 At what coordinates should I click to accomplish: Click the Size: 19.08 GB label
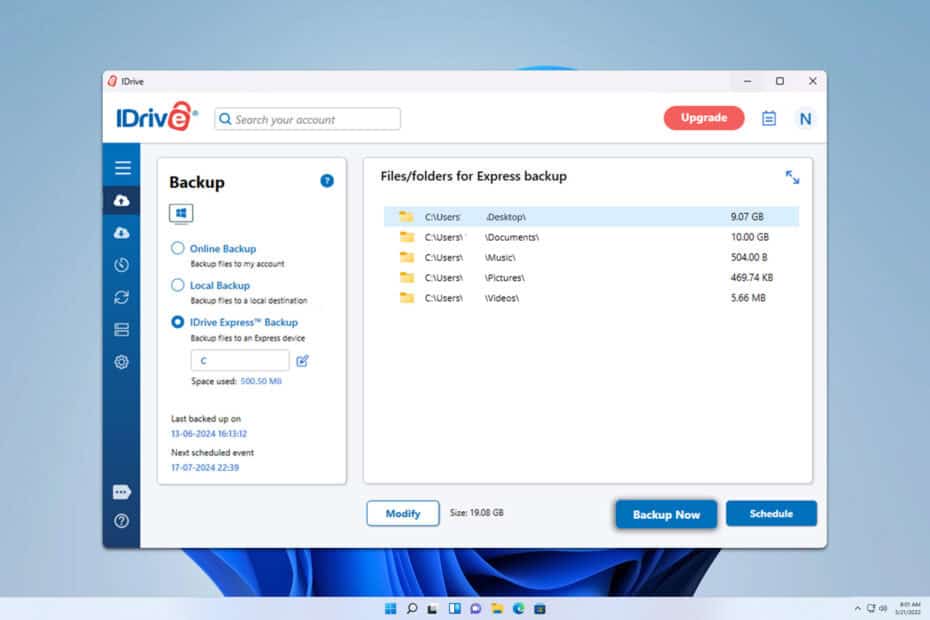click(x=476, y=513)
